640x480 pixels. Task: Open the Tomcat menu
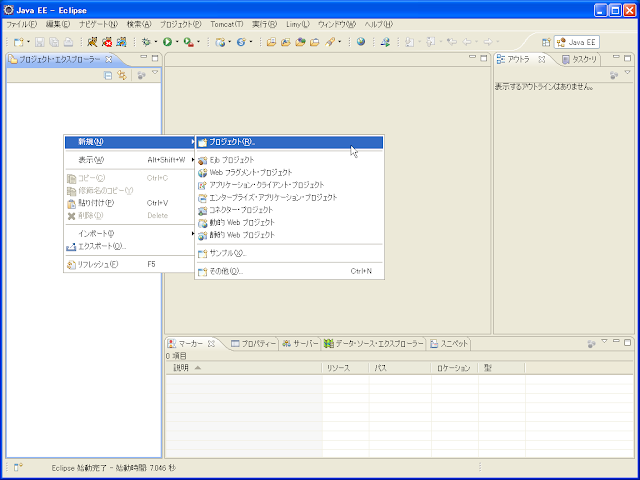pyautogui.click(x=227, y=24)
